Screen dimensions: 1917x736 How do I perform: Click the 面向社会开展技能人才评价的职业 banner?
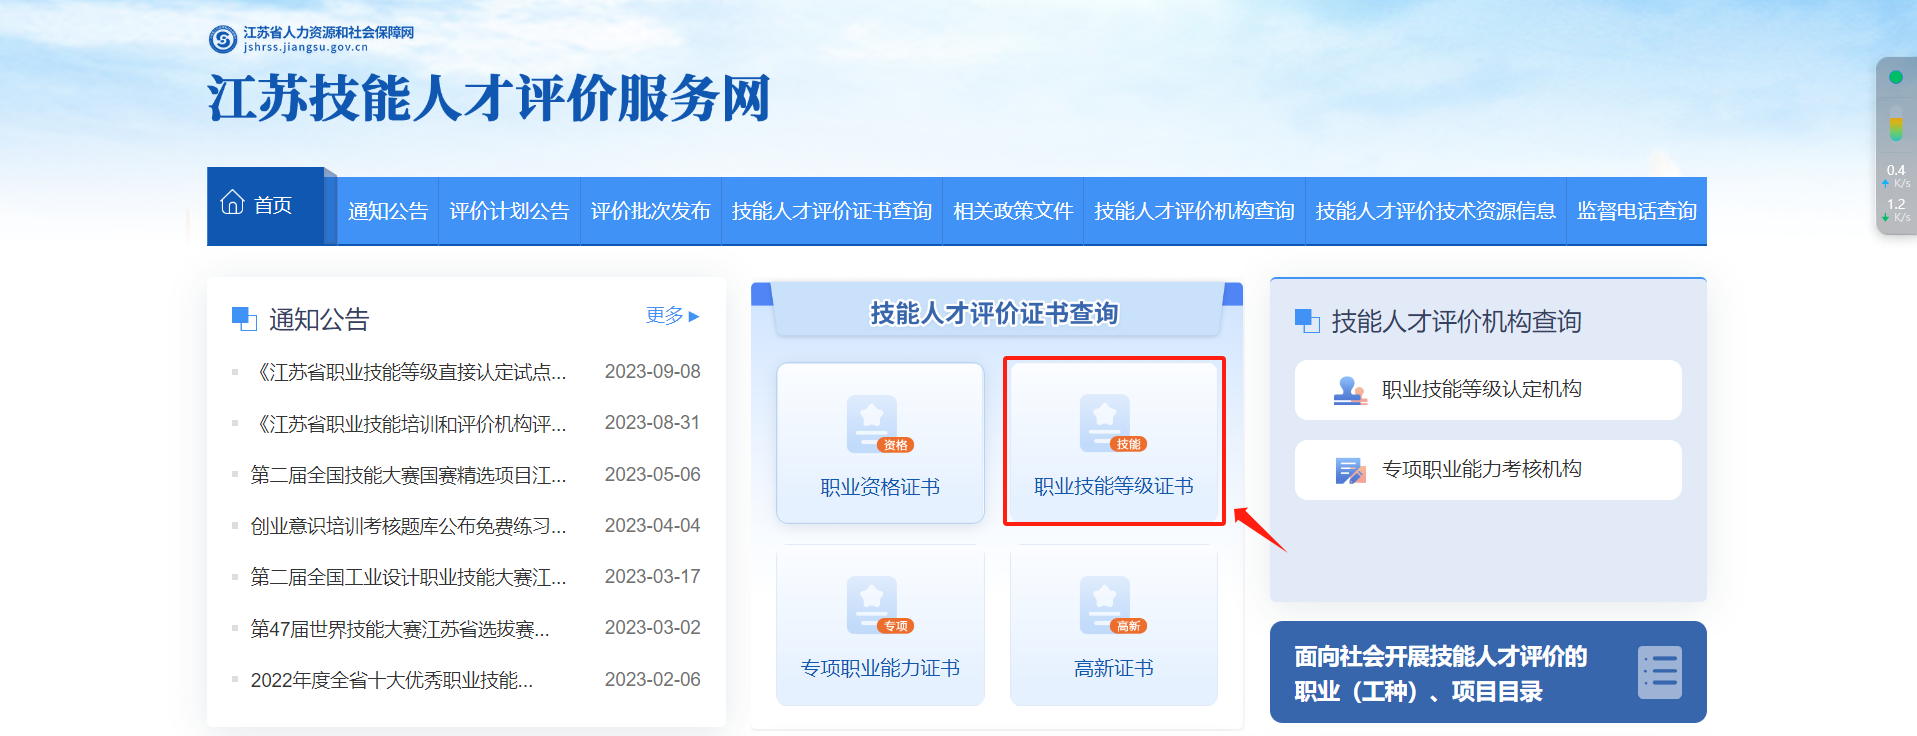click(1440, 673)
